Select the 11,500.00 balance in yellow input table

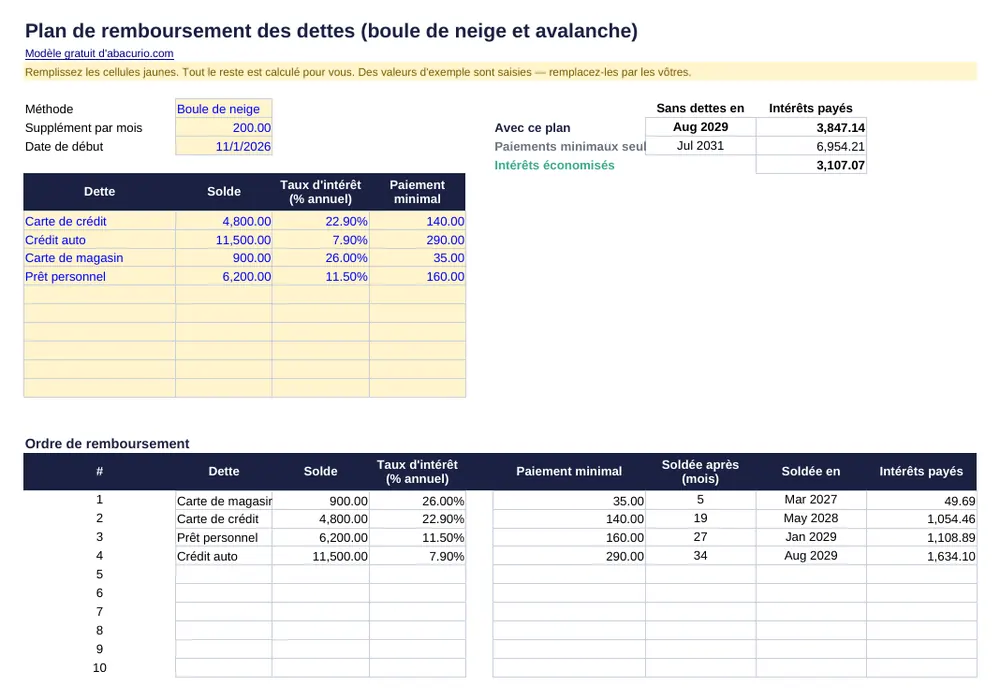pos(224,240)
